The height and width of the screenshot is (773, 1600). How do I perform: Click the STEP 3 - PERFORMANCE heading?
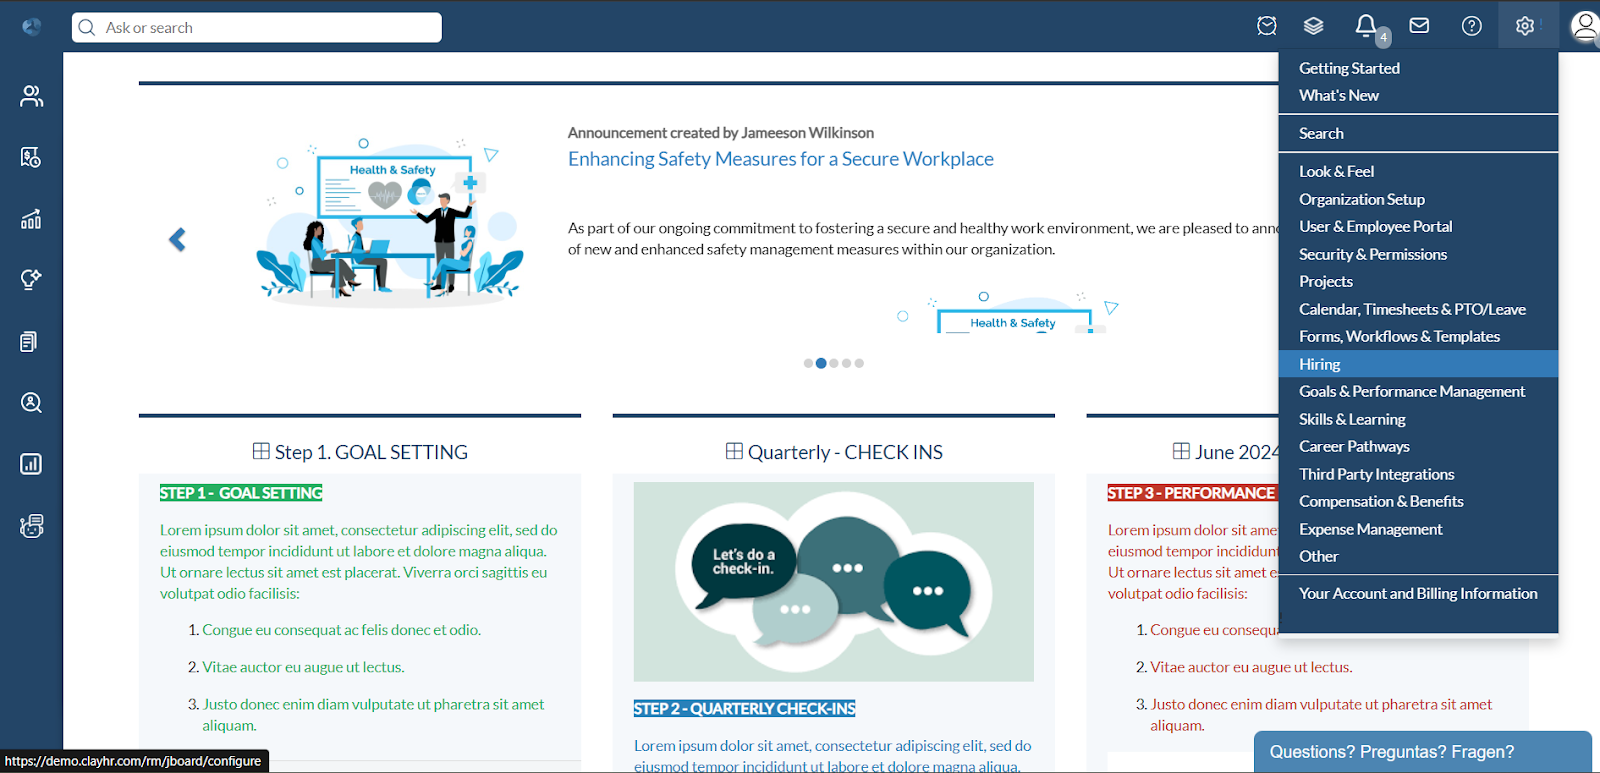click(1191, 493)
